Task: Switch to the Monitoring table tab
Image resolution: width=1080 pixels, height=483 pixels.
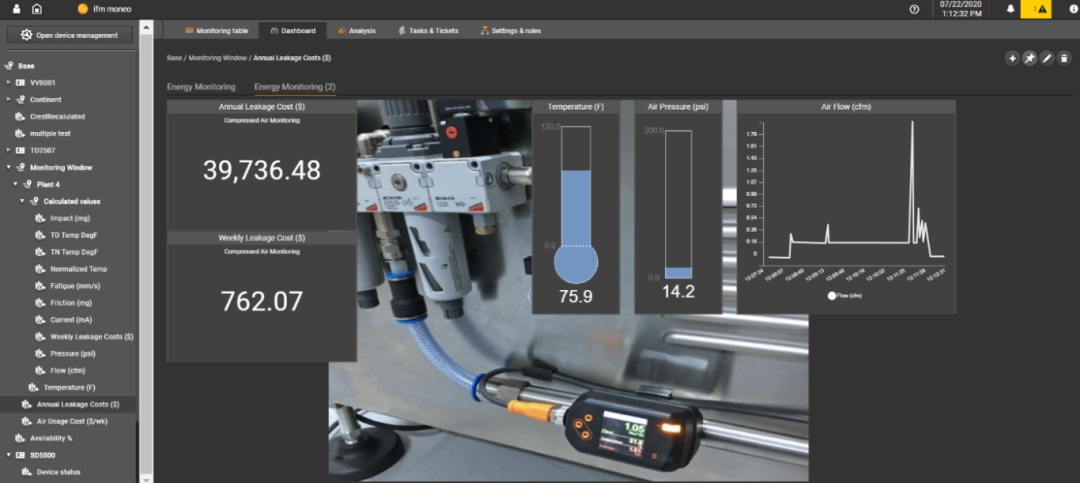Action: click(215, 31)
